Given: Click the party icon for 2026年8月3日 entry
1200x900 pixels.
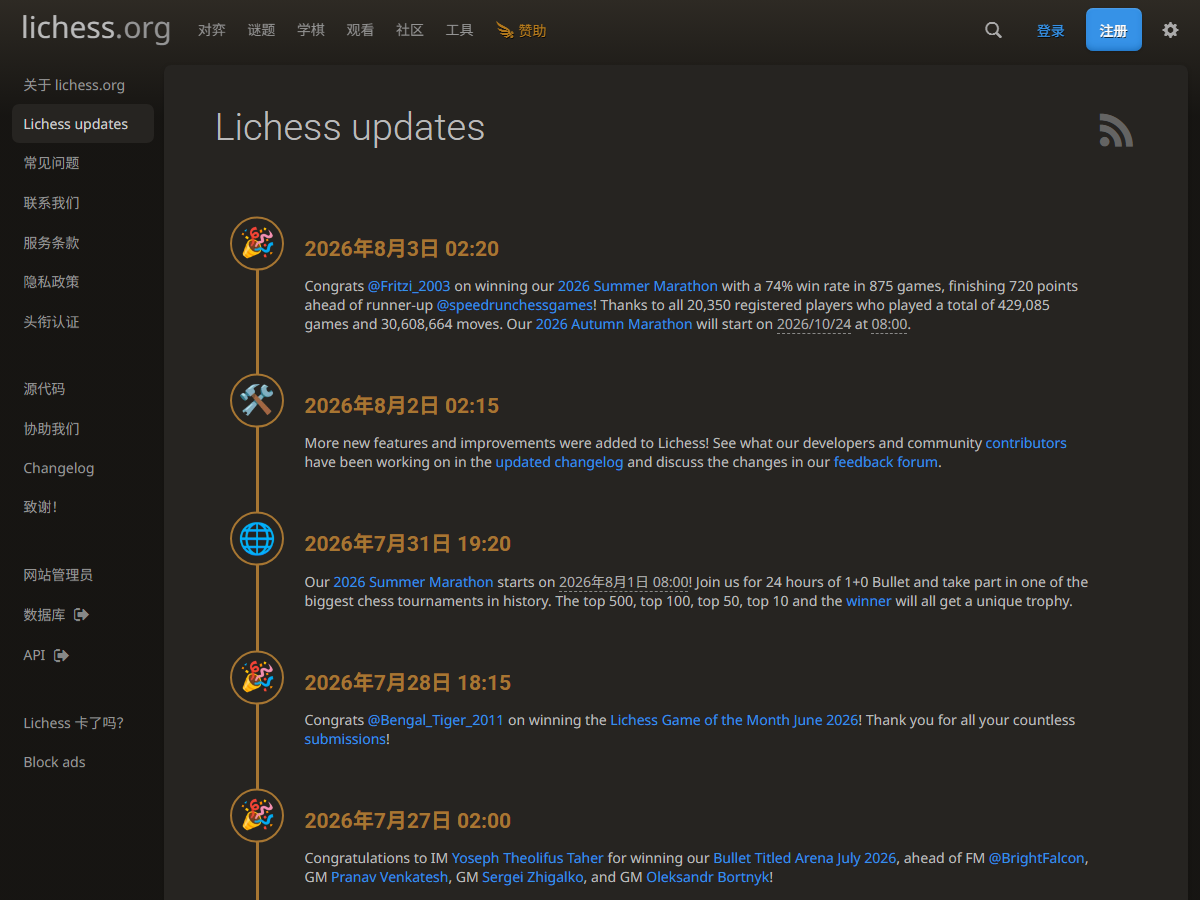Looking at the screenshot, I should [257, 243].
